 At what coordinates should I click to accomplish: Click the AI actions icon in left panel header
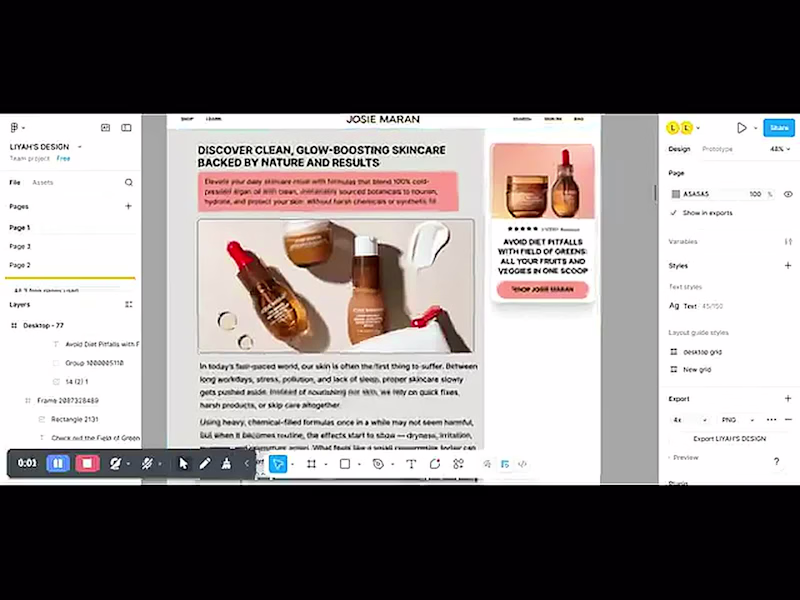pyautogui.click(x=106, y=128)
